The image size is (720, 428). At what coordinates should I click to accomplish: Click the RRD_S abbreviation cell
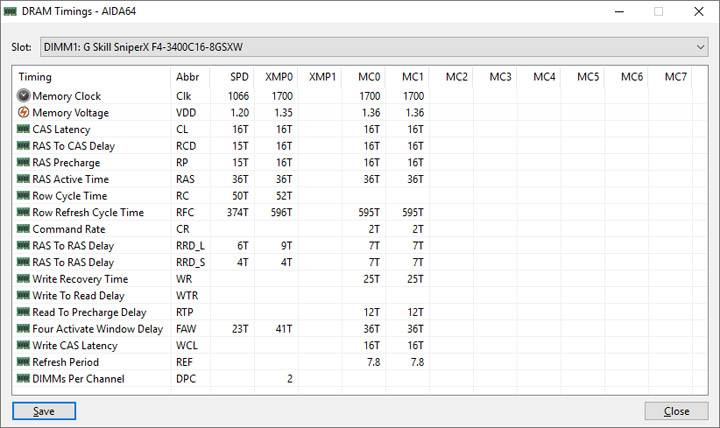(x=190, y=262)
